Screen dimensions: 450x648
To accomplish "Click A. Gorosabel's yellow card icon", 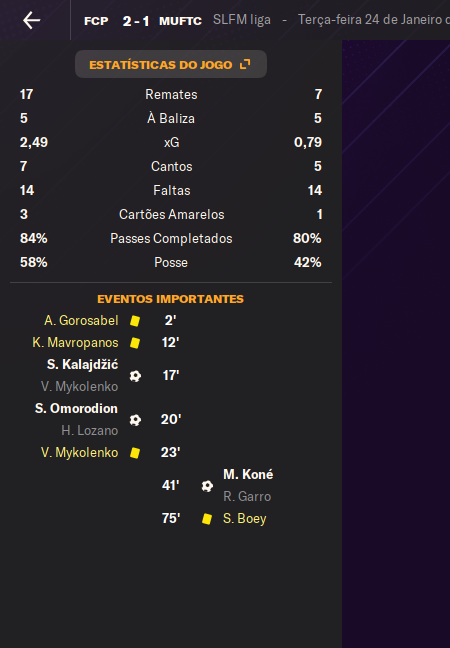I will coord(135,321).
